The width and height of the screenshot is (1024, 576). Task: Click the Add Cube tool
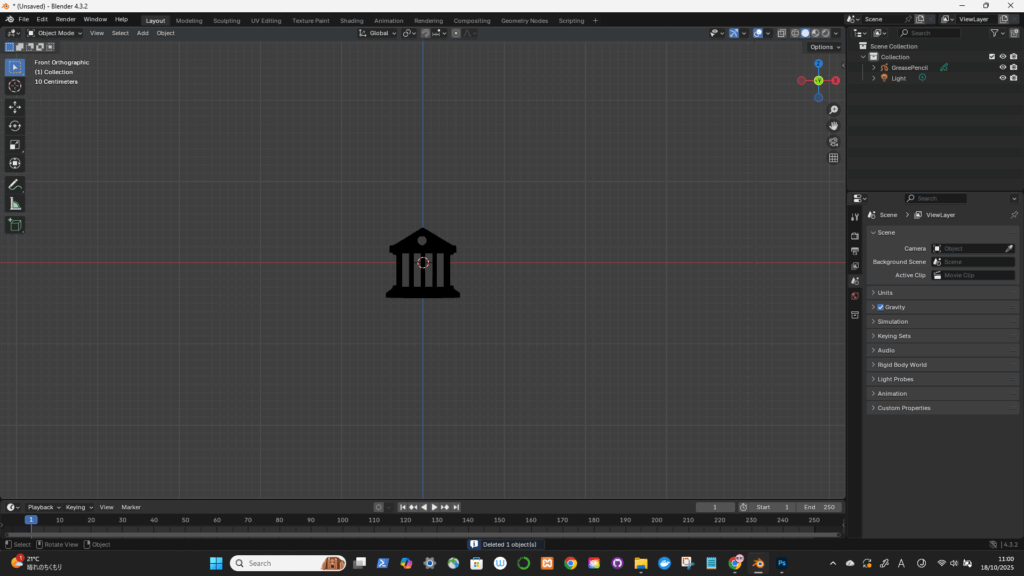click(15, 225)
